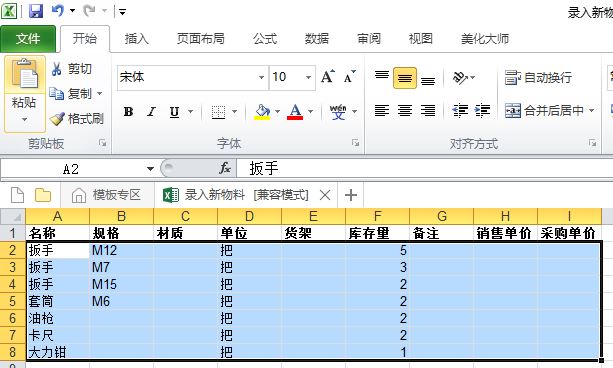Viewport: 613px width, 368px height.
Task: Toggle Italic formatting
Action: click(151, 112)
